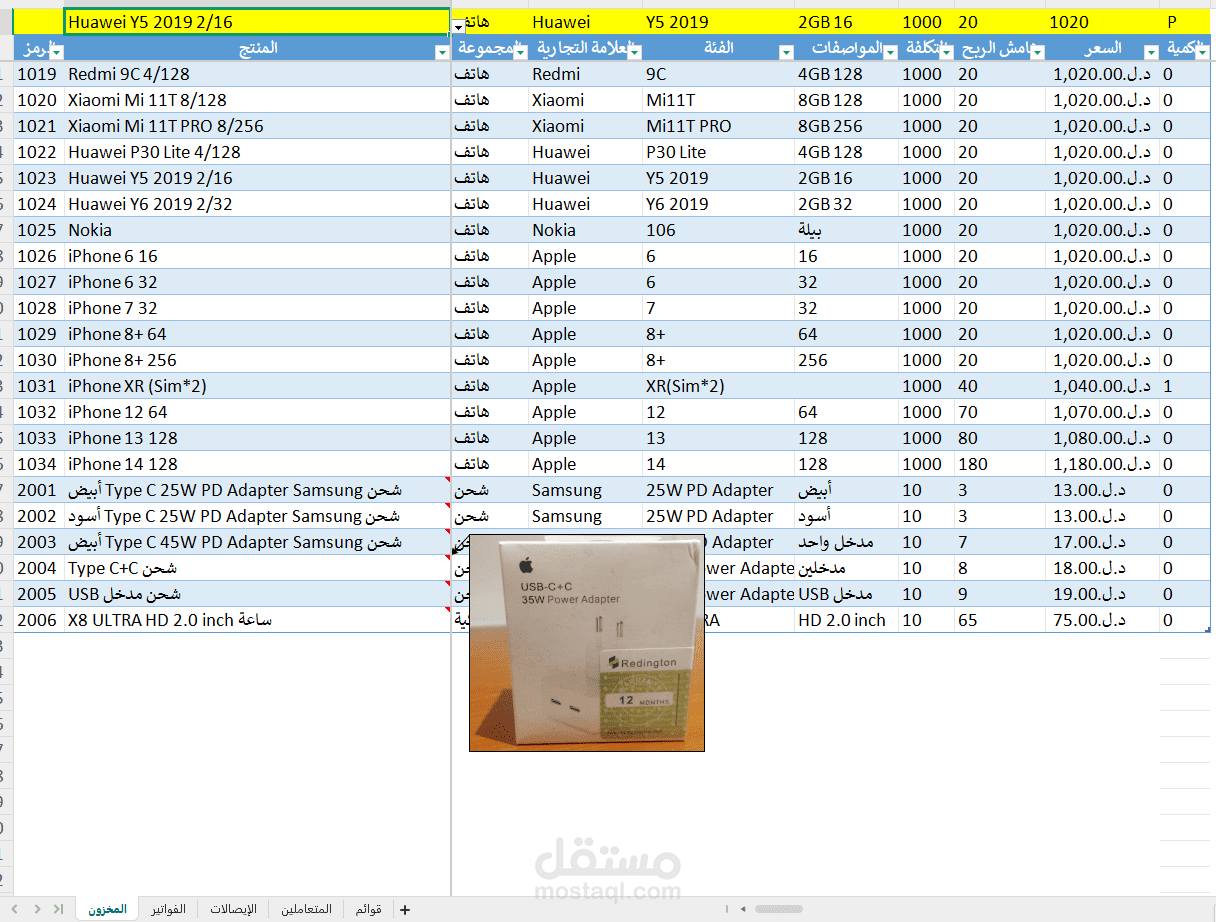Screen dimensions: 1216x922
Task: Select the price cell 1,180.00 د.ل
Action: [x=1103, y=464]
